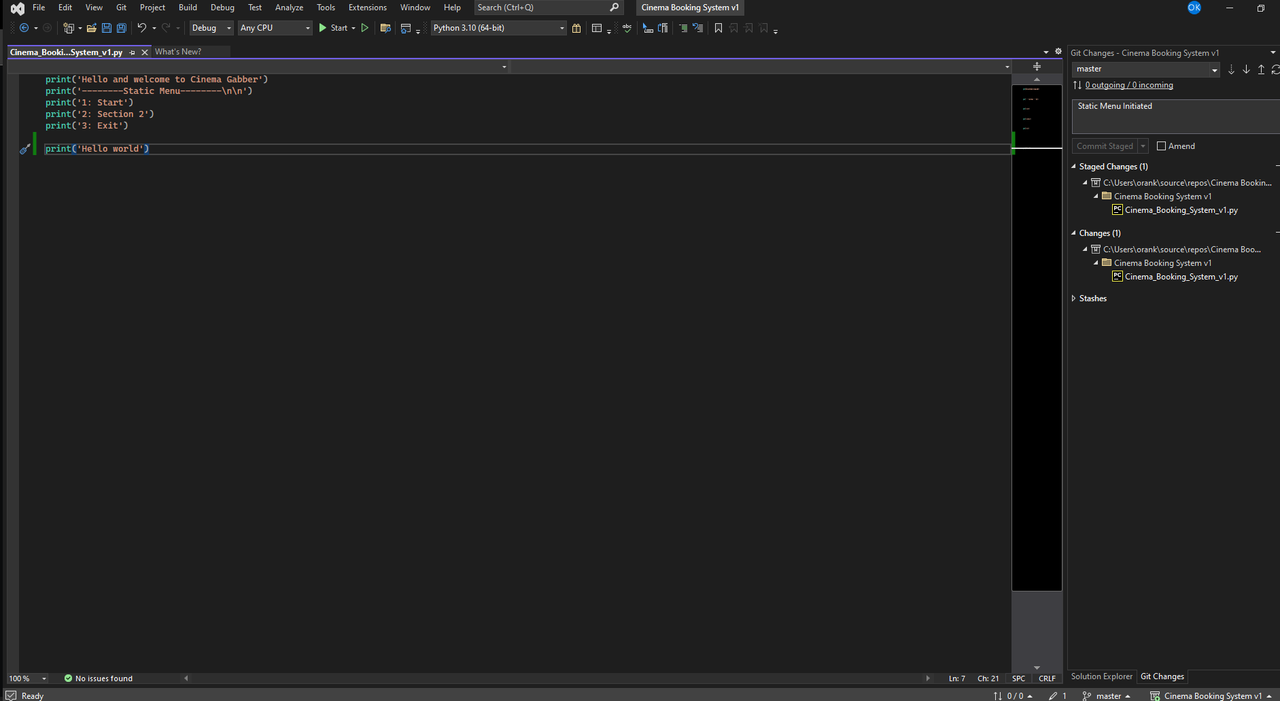The width and height of the screenshot is (1280, 701).
Task: Pin the Cinema_Booking_System_v1.py tab
Action: point(133,52)
